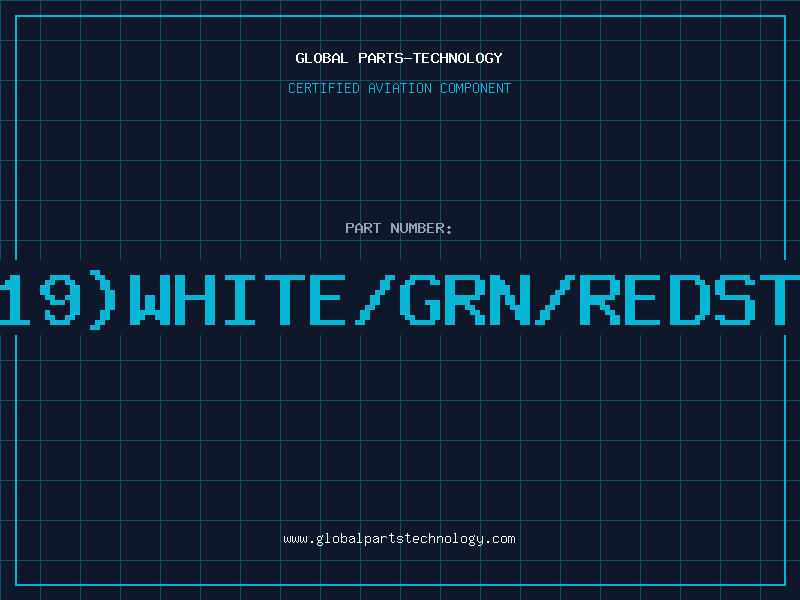800x600 pixels.
Task: Click the word TECHNOLOGY in the title
Action: pos(458,58)
